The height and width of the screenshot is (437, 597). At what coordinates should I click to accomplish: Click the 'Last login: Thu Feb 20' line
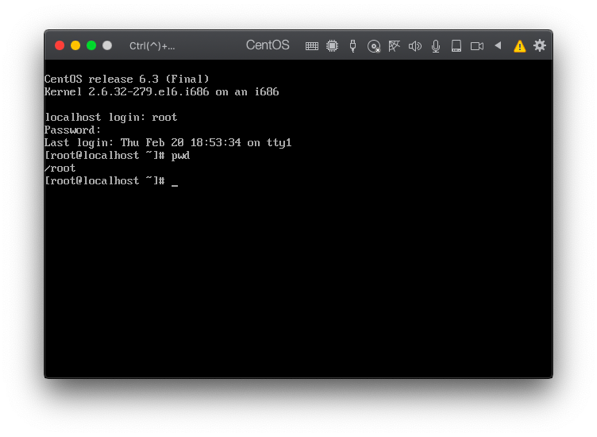[168, 143]
